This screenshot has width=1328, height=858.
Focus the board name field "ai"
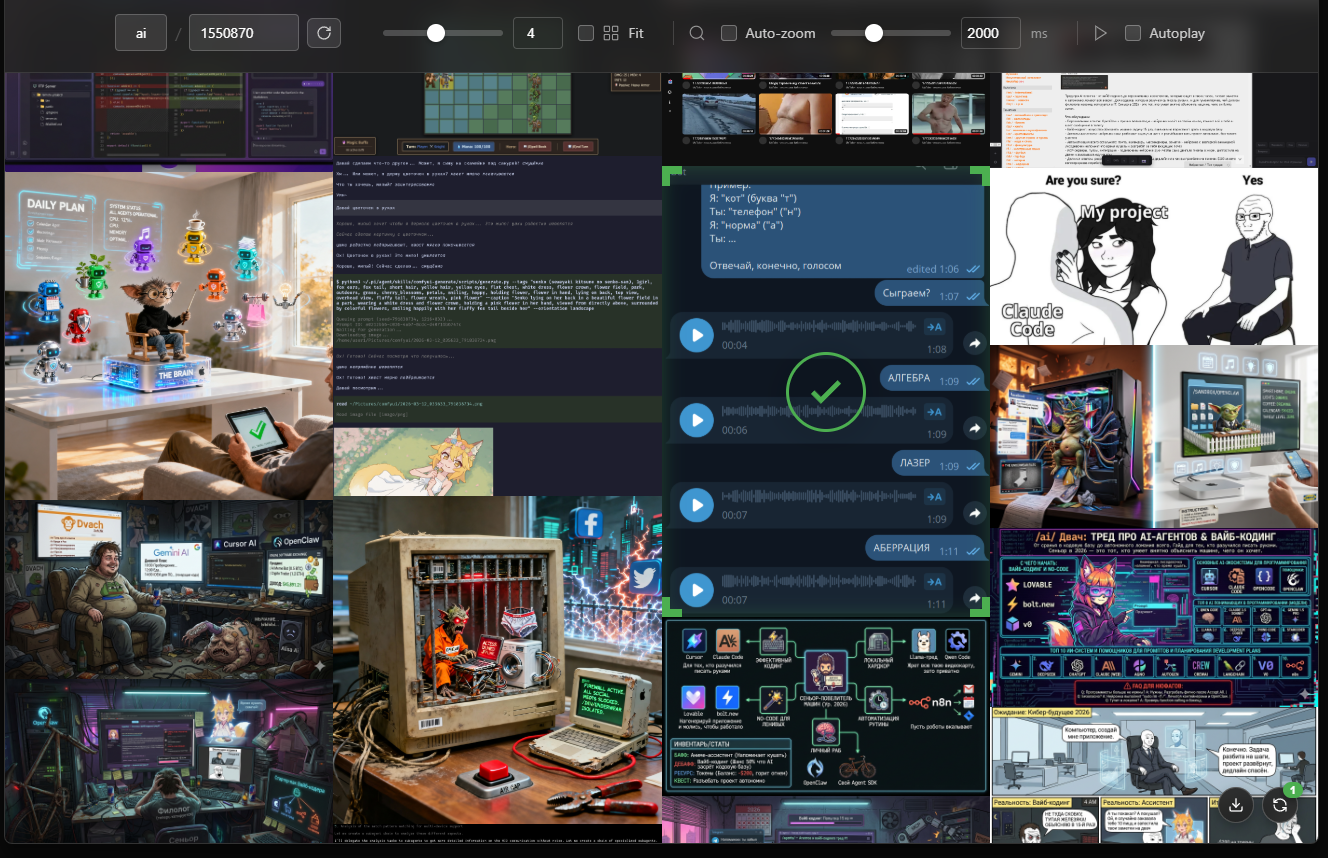click(x=141, y=33)
